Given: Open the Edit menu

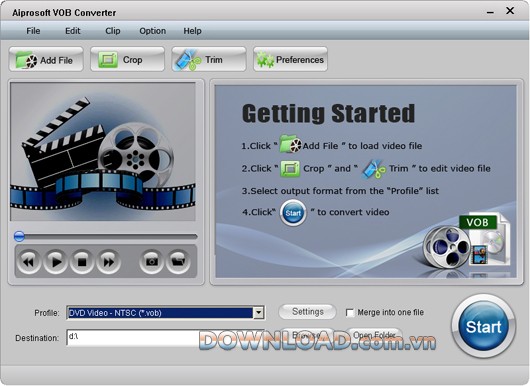Looking at the screenshot, I should click(x=73, y=31).
